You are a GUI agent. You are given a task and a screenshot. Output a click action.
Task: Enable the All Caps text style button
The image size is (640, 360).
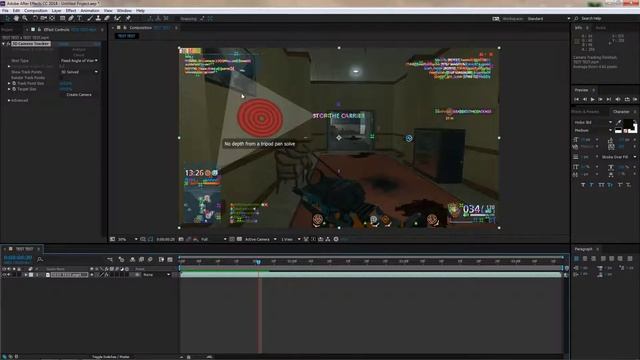[x=601, y=185]
